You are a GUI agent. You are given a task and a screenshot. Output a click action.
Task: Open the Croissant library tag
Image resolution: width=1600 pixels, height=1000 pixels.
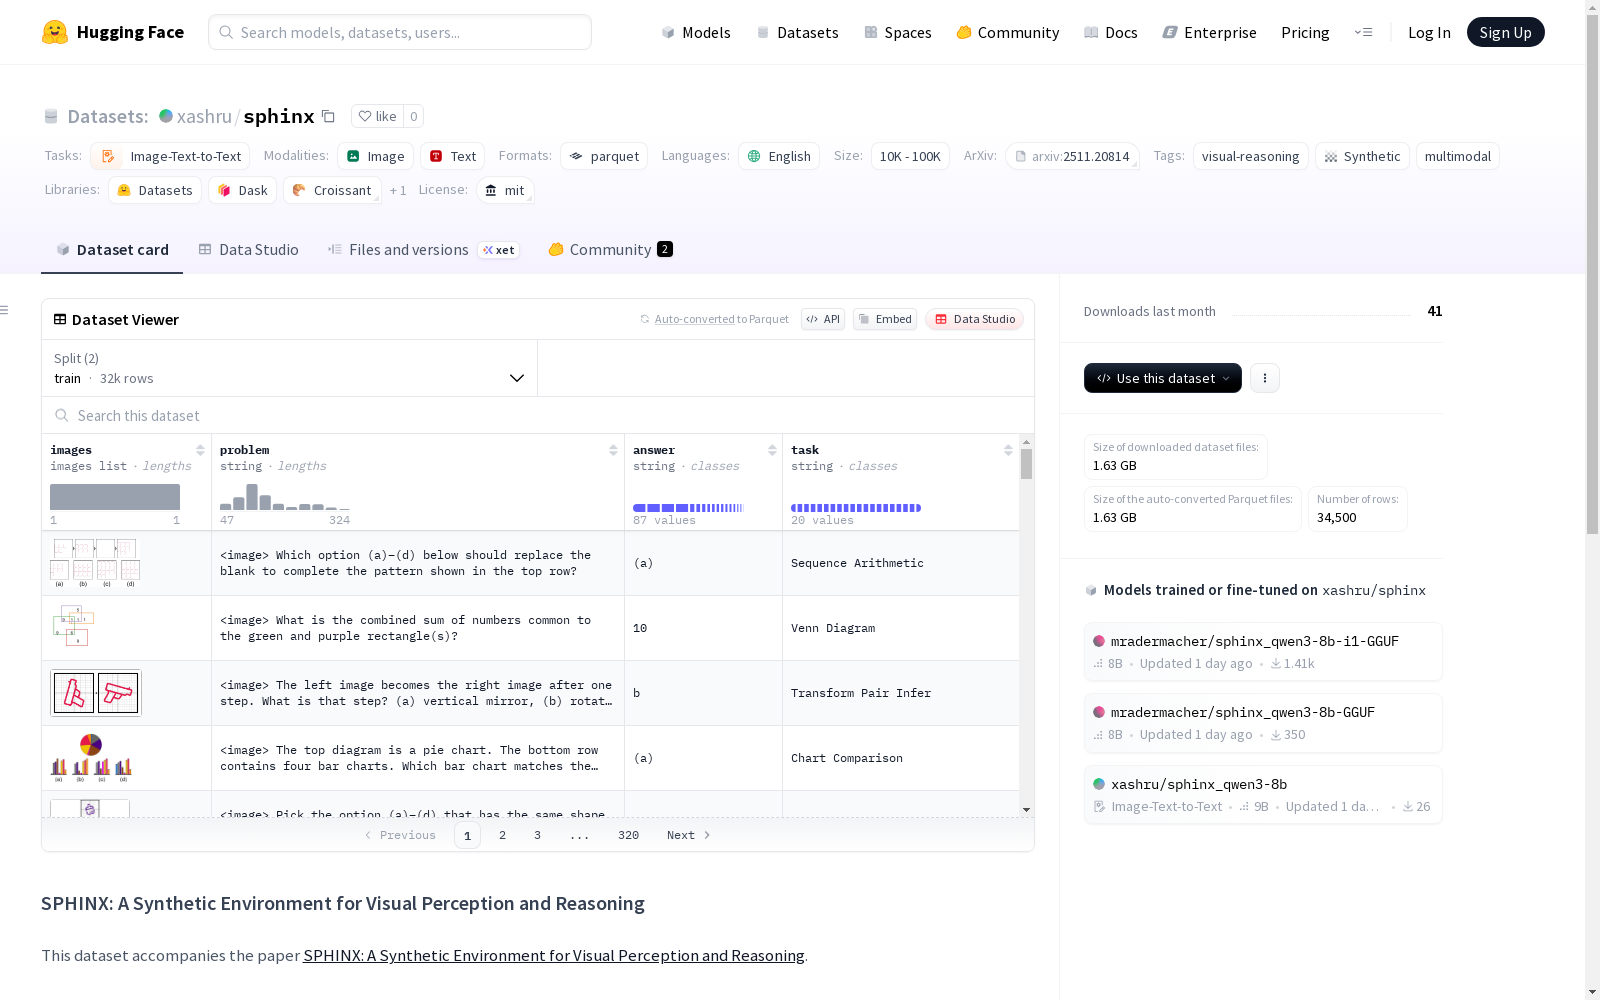coord(332,190)
